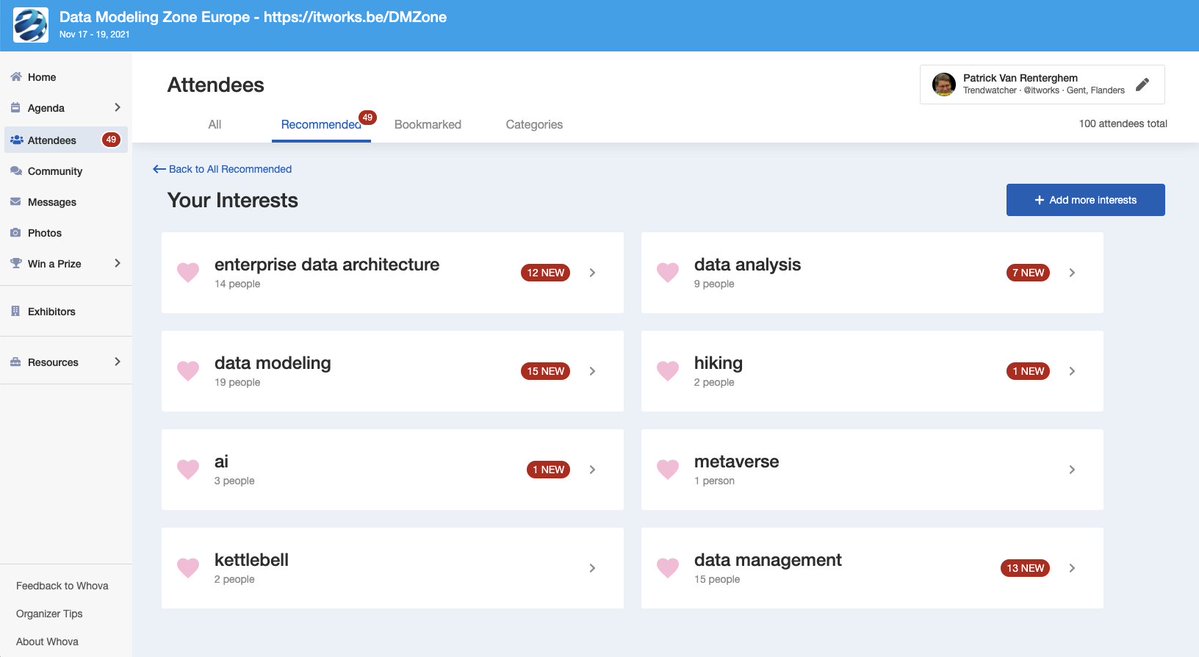Image resolution: width=1199 pixels, height=657 pixels.
Task: Open data modeling chevron arrow
Action: click(593, 371)
